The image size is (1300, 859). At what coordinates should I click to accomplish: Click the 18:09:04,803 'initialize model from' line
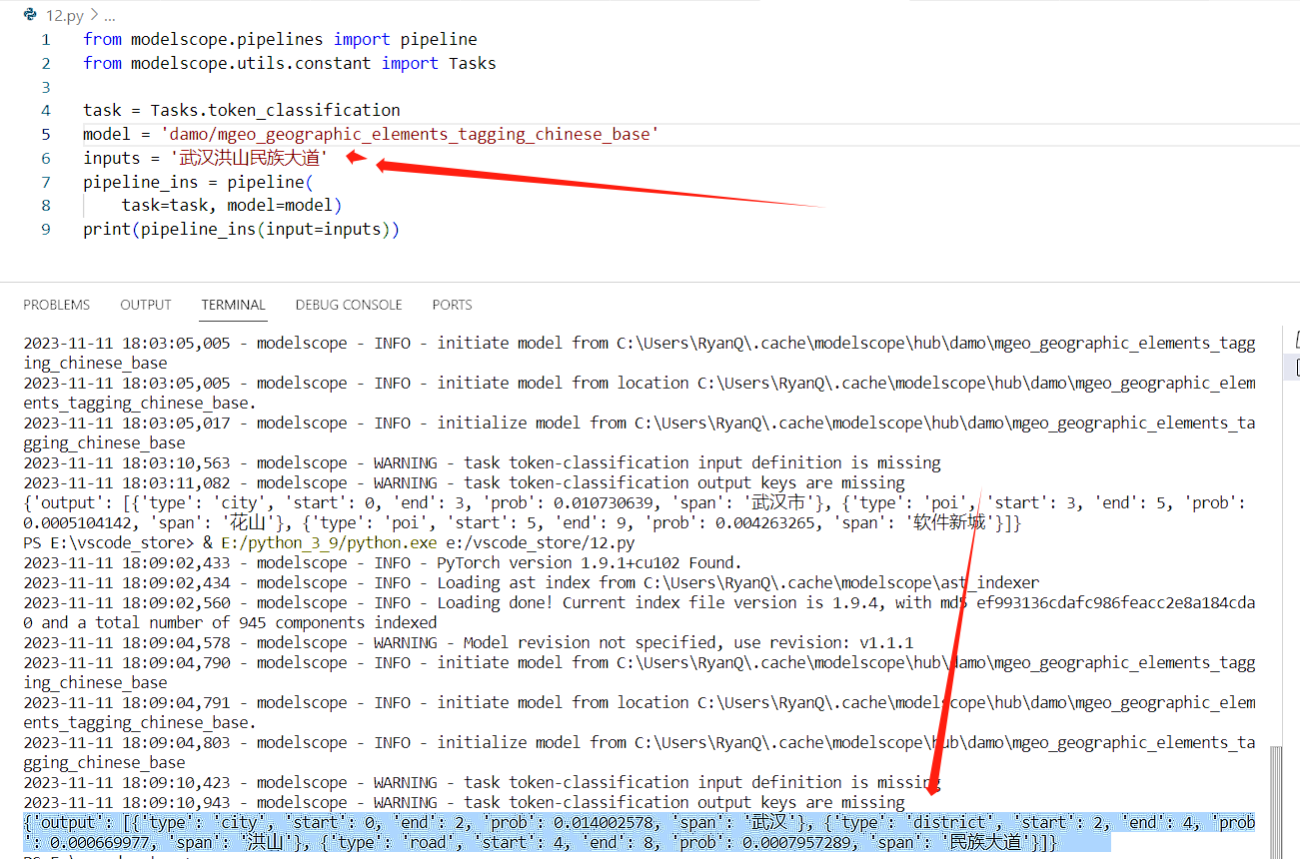tap(639, 752)
